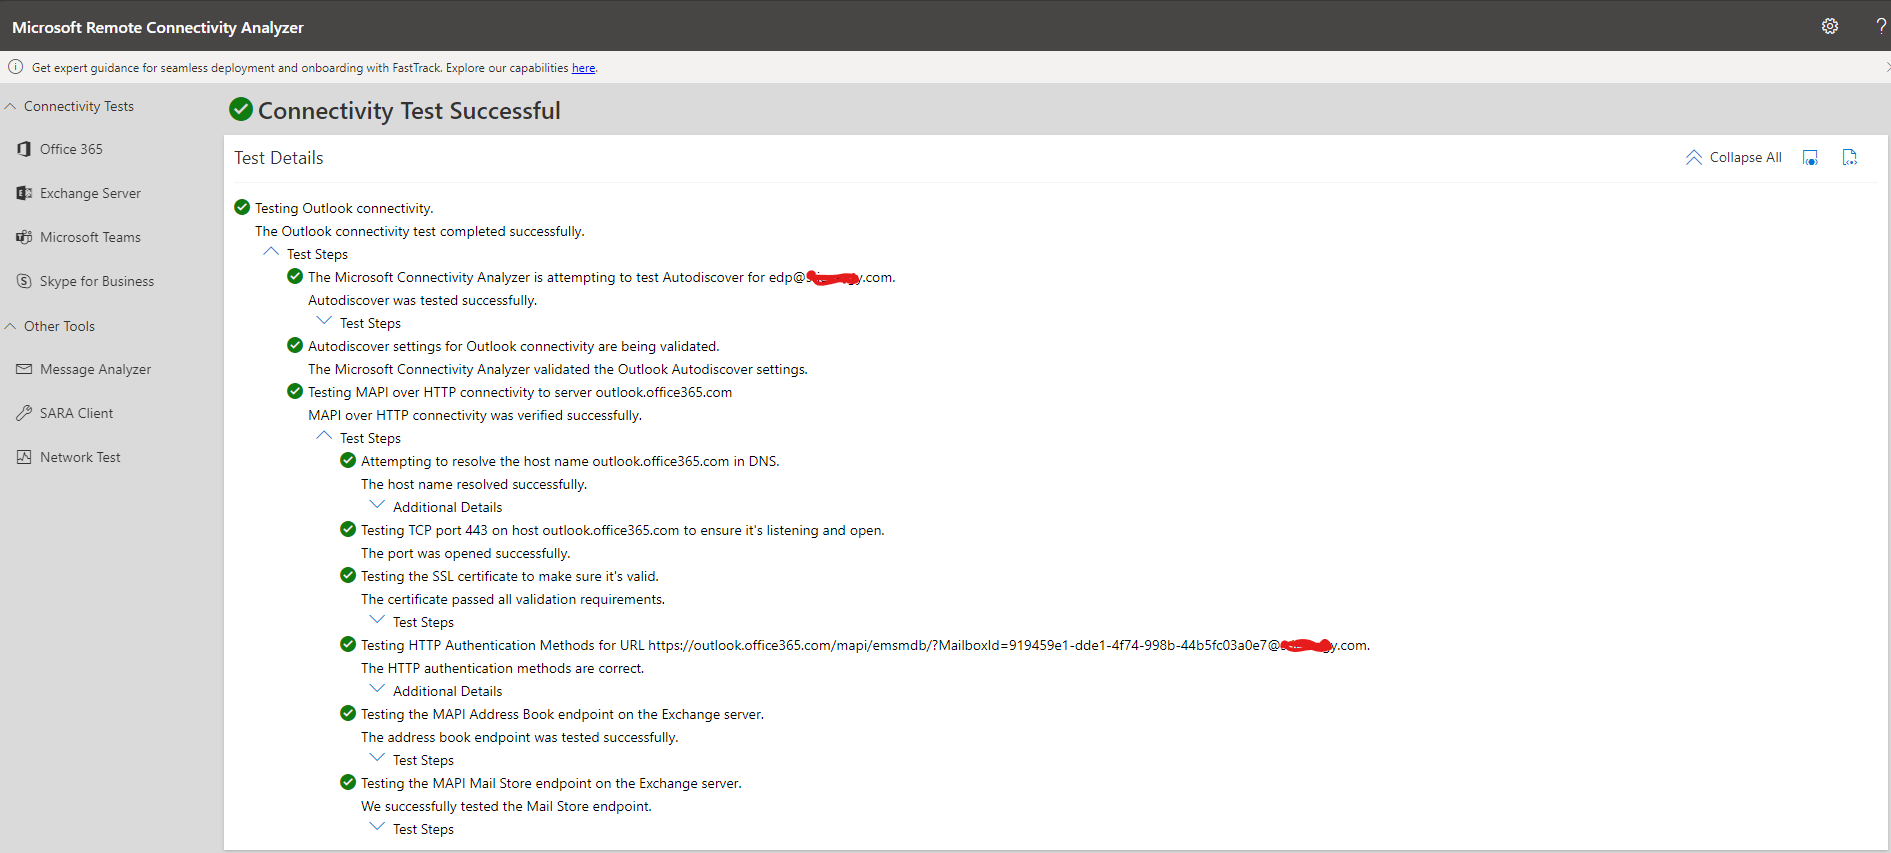
Task: Click the SARA Client wrench icon
Action: (24, 413)
